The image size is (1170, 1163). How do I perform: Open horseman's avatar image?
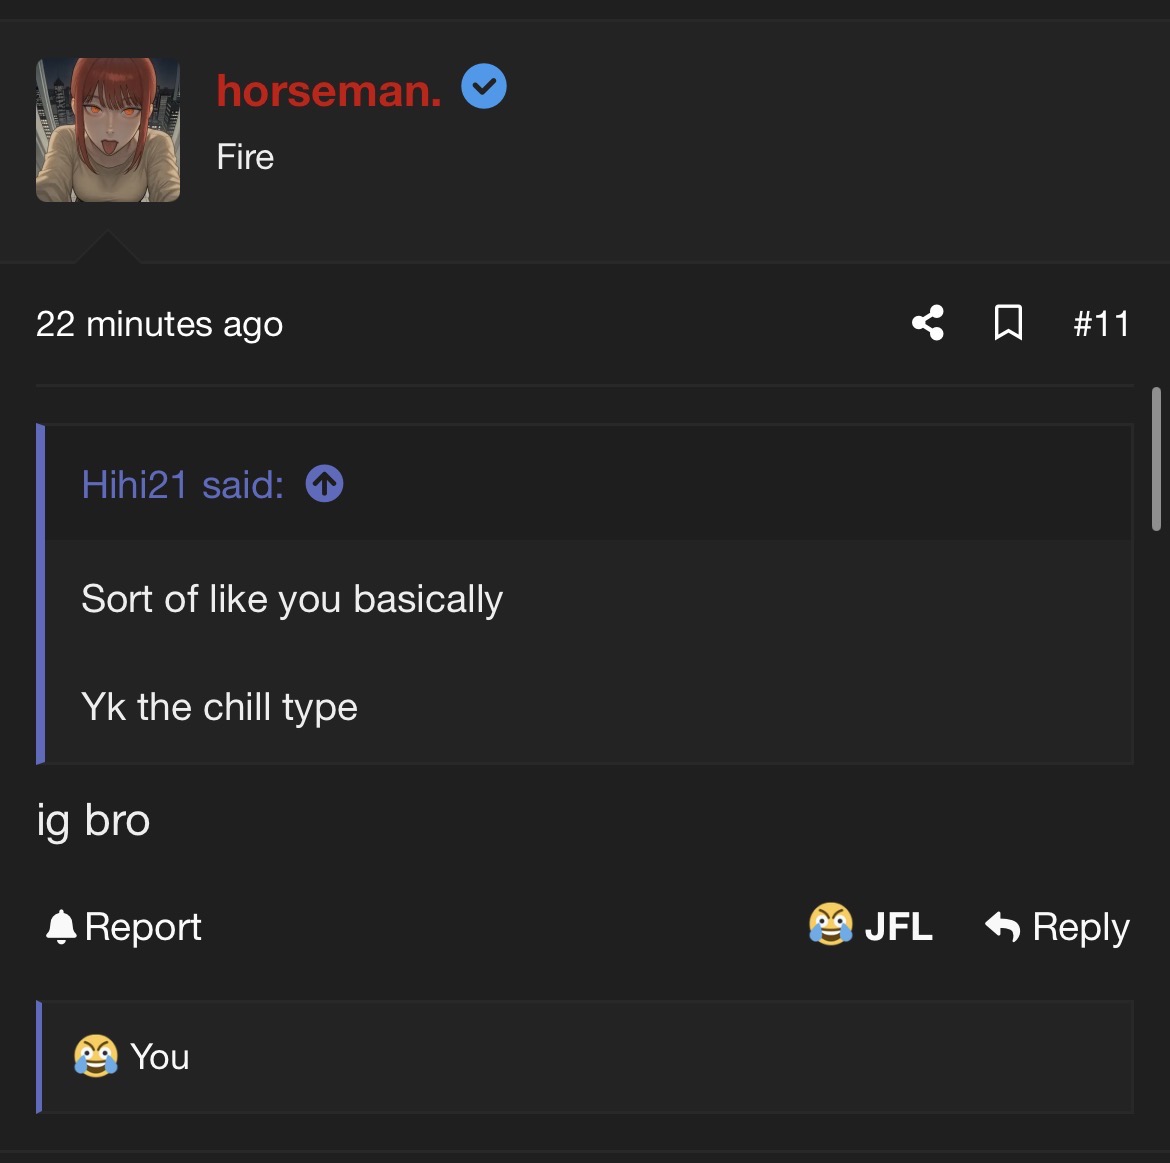click(x=108, y=130)
